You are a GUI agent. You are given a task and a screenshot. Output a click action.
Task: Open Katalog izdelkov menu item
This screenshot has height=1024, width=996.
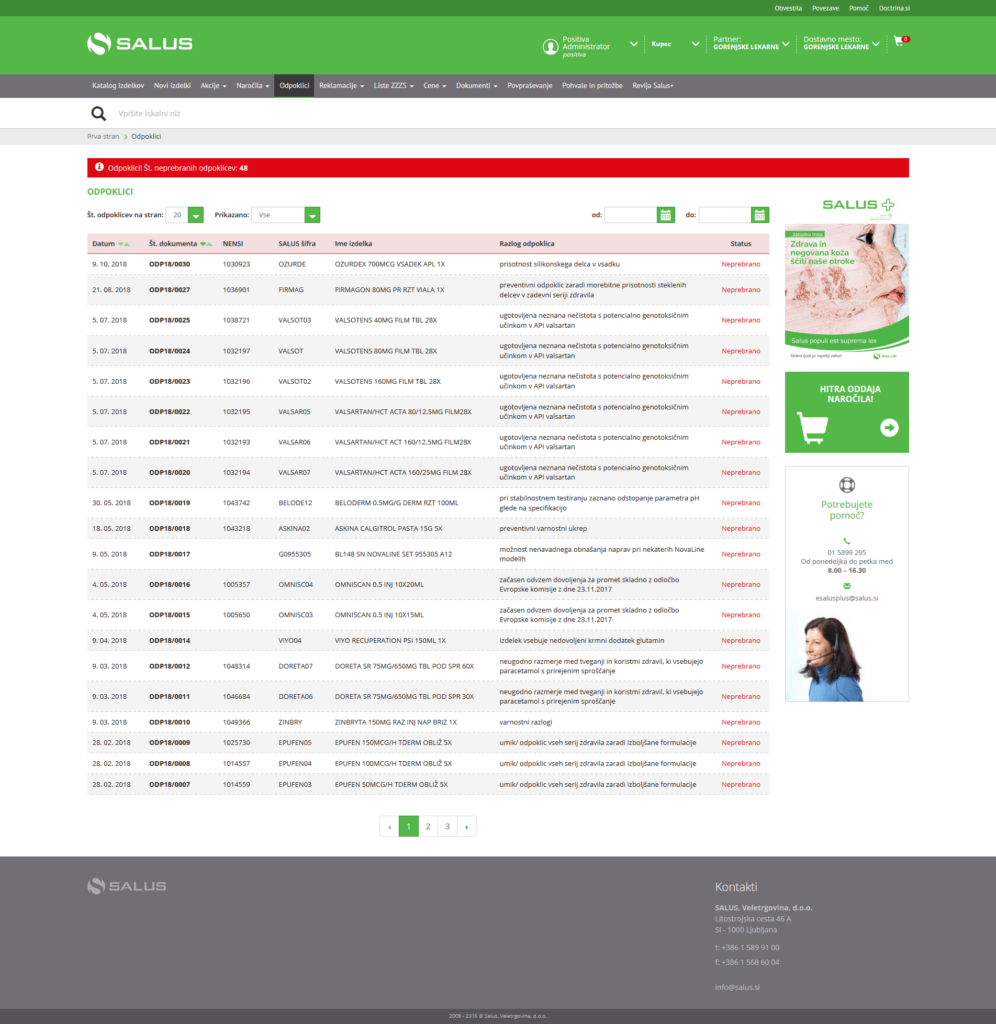(x=118, y=86)
